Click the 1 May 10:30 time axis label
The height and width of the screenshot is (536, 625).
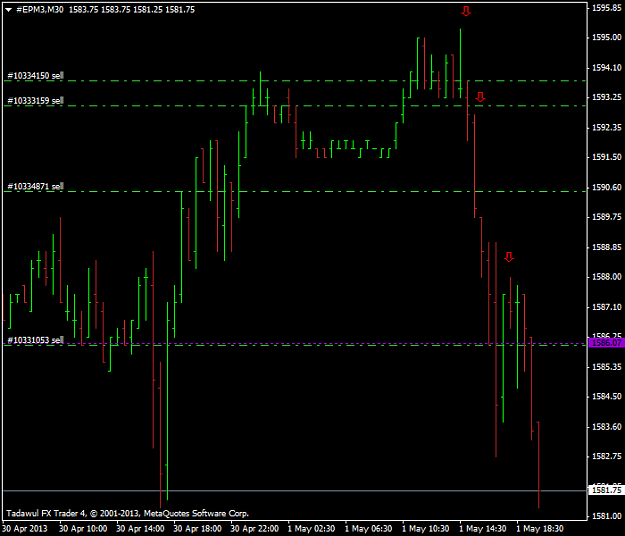[426, 529]
